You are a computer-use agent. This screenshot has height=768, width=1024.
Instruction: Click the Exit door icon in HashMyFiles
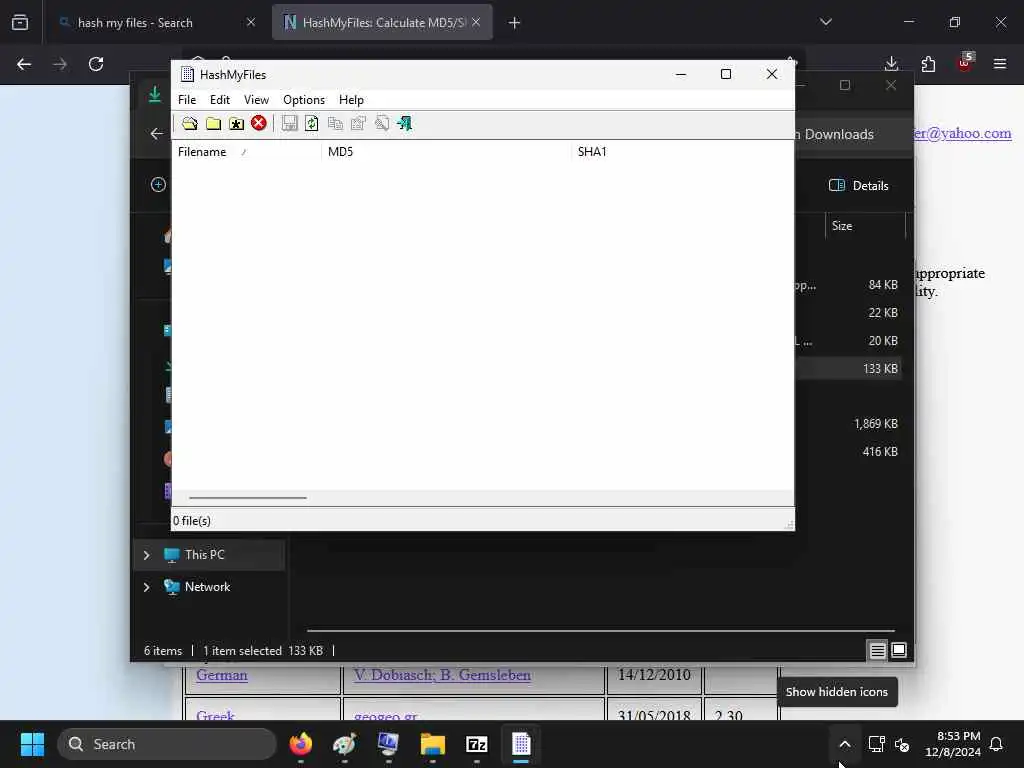(x=405, y=123)
